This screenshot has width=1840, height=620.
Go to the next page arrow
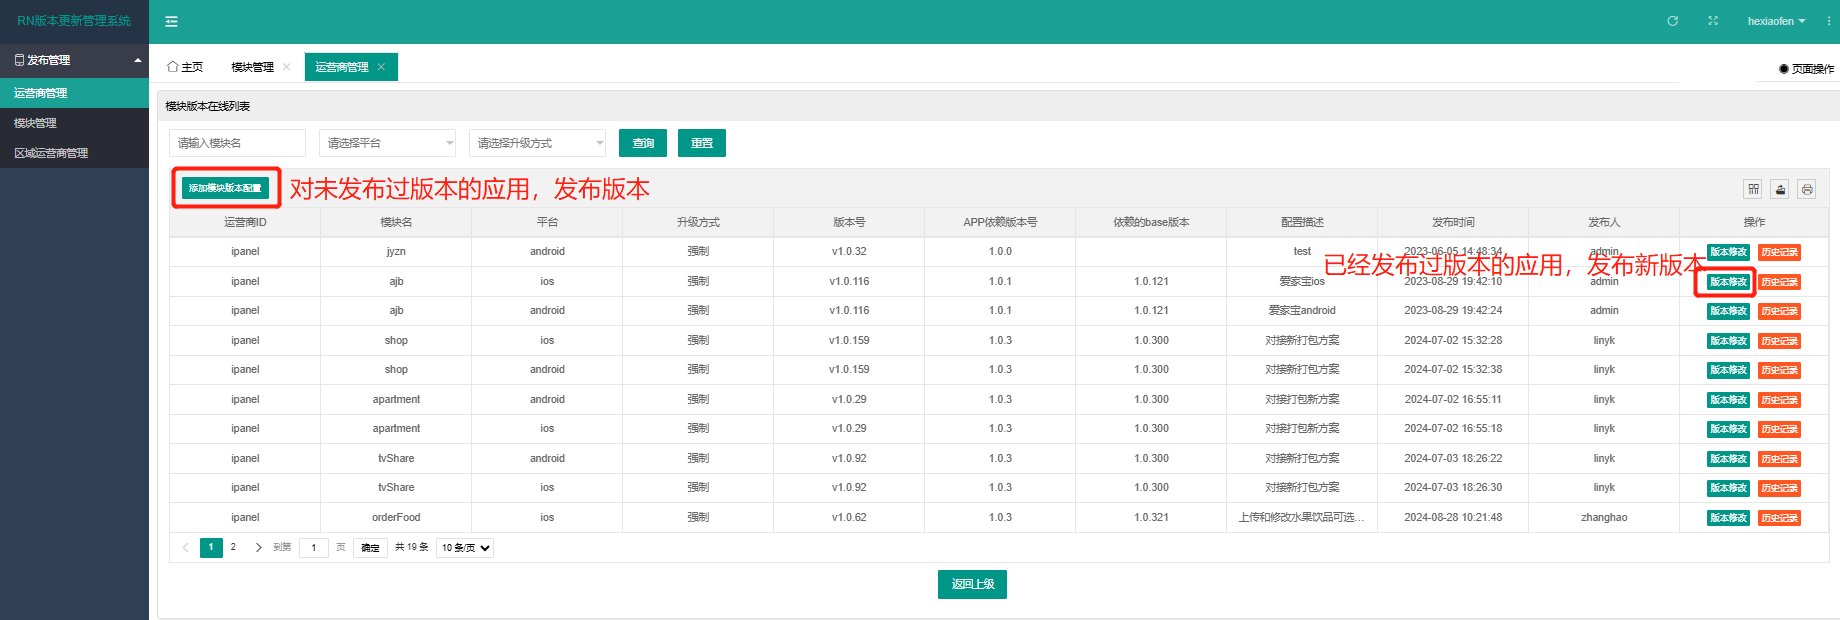click(x=258, y=548)
